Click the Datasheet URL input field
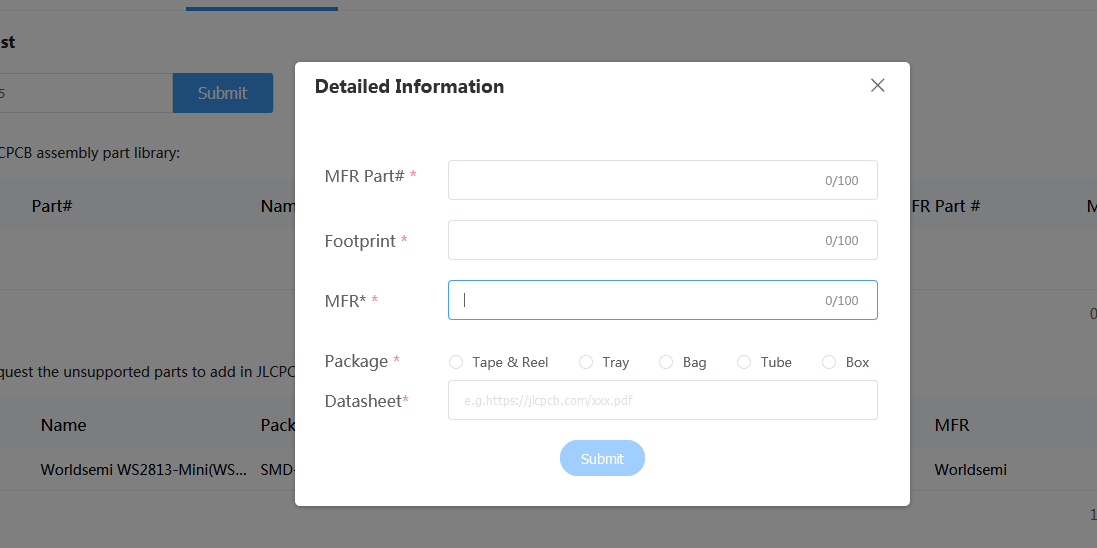This screenshot has width=1097, height=548. (663, 400)
